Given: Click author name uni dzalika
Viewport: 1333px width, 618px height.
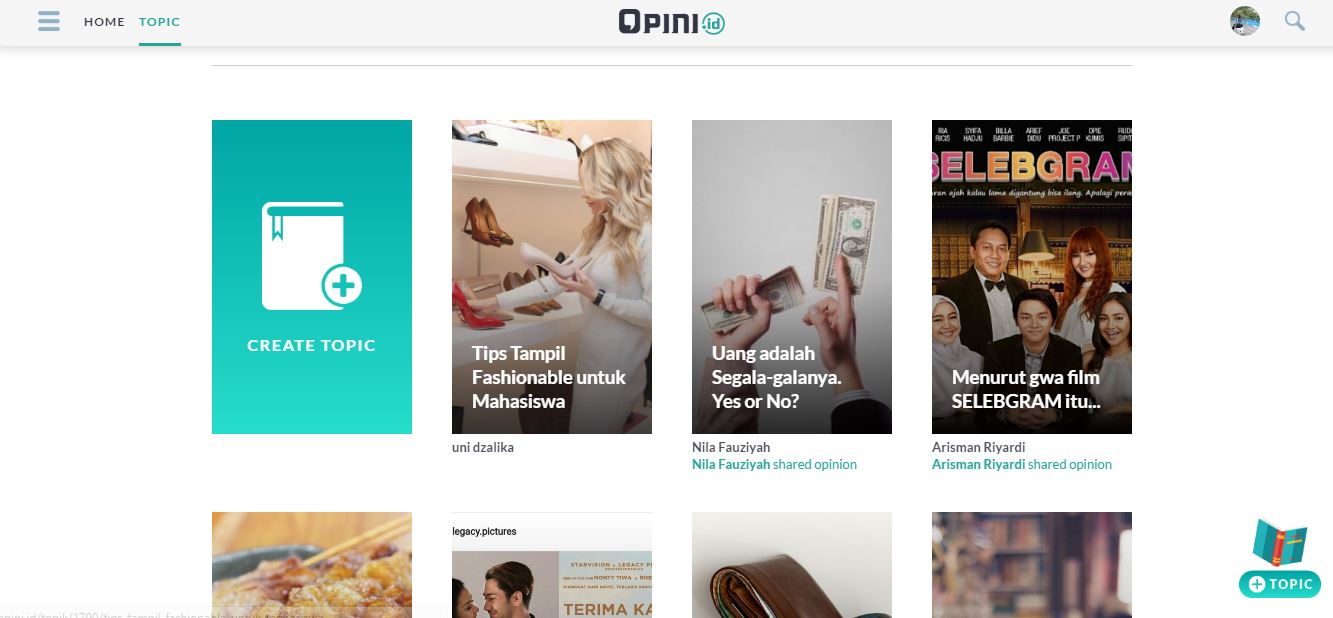Looking at the screenshot, I should (x=483, y=447).
